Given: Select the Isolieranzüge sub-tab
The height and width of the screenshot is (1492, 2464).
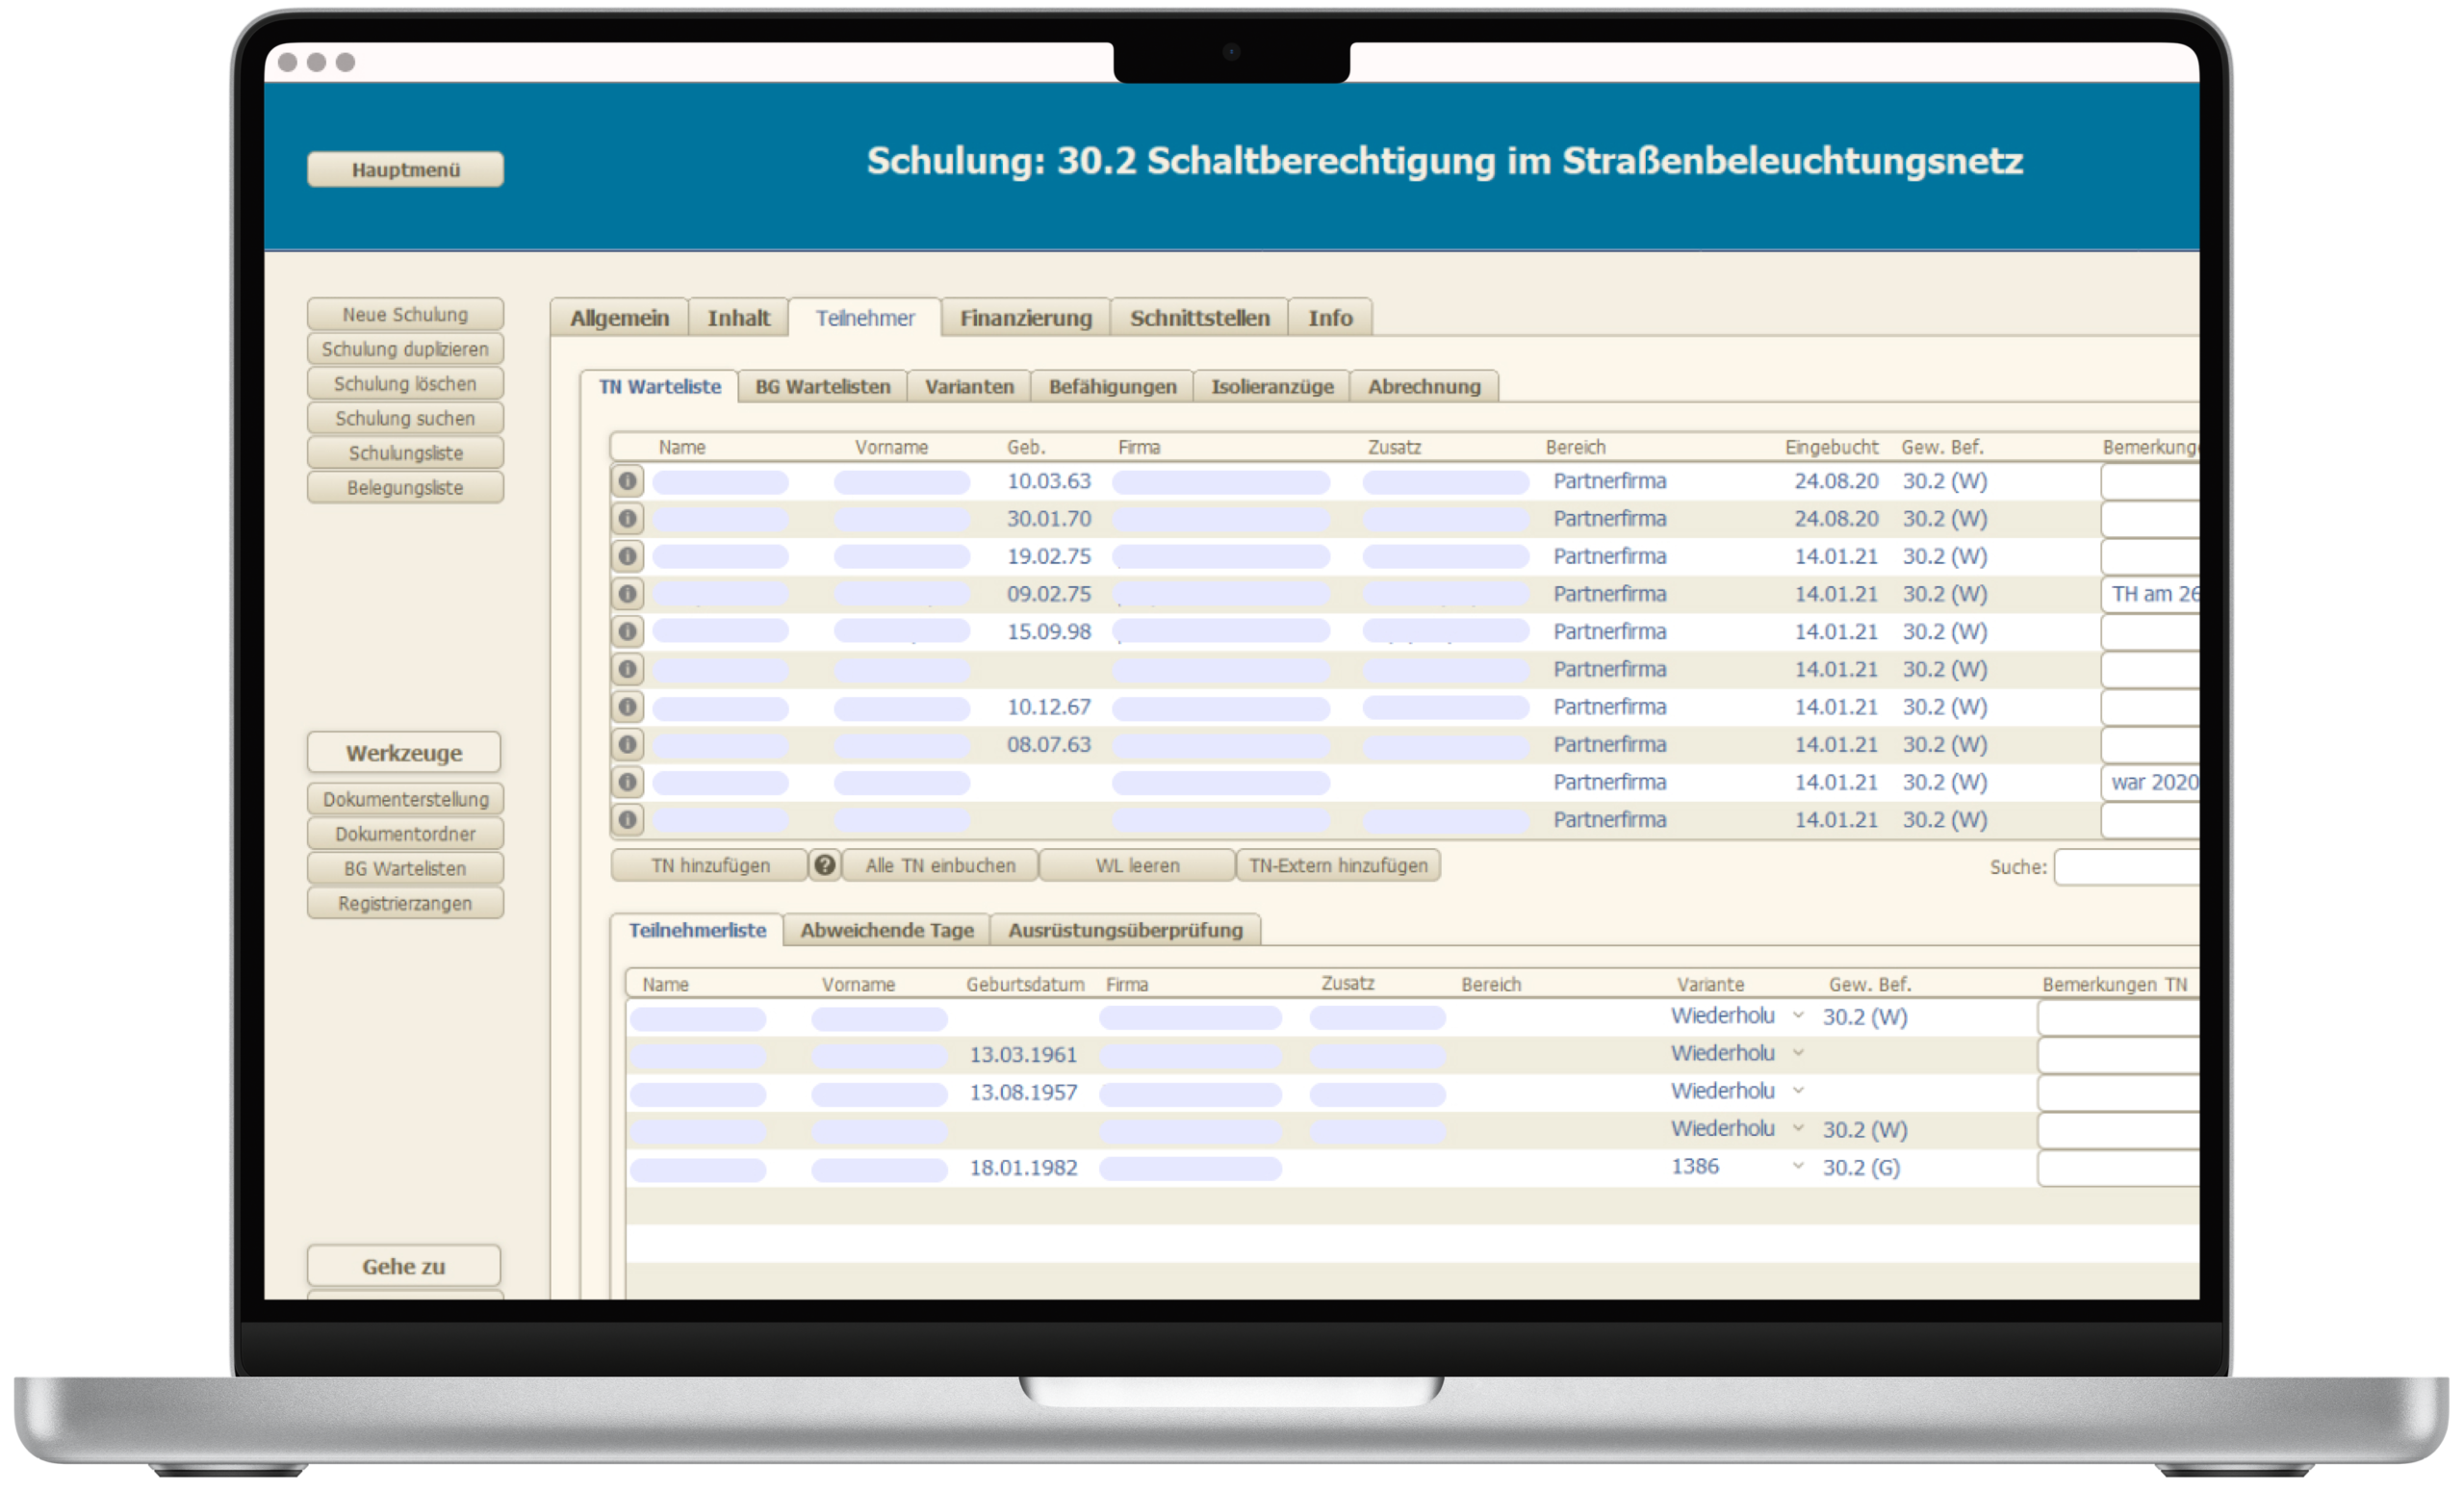Looking at the screenshot, I should [1271, 386].
